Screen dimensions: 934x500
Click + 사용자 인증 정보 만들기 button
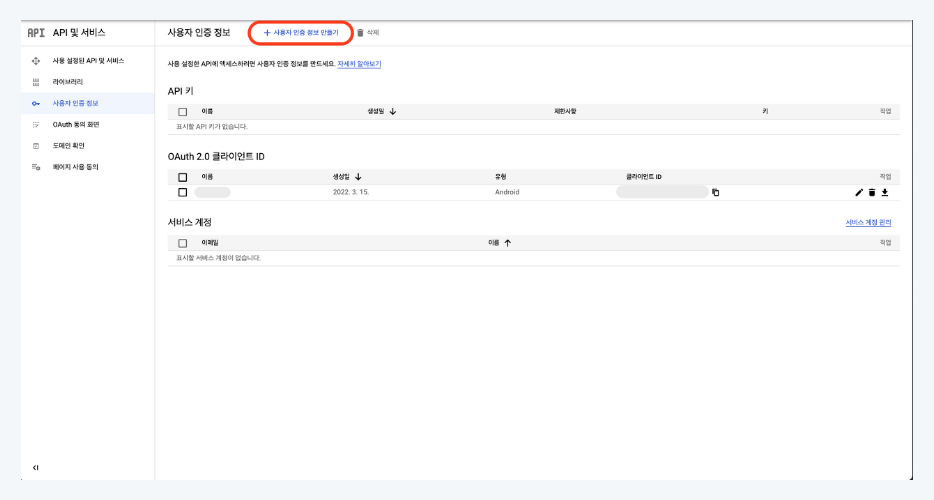pyautogui.click(x=301, y=33)
